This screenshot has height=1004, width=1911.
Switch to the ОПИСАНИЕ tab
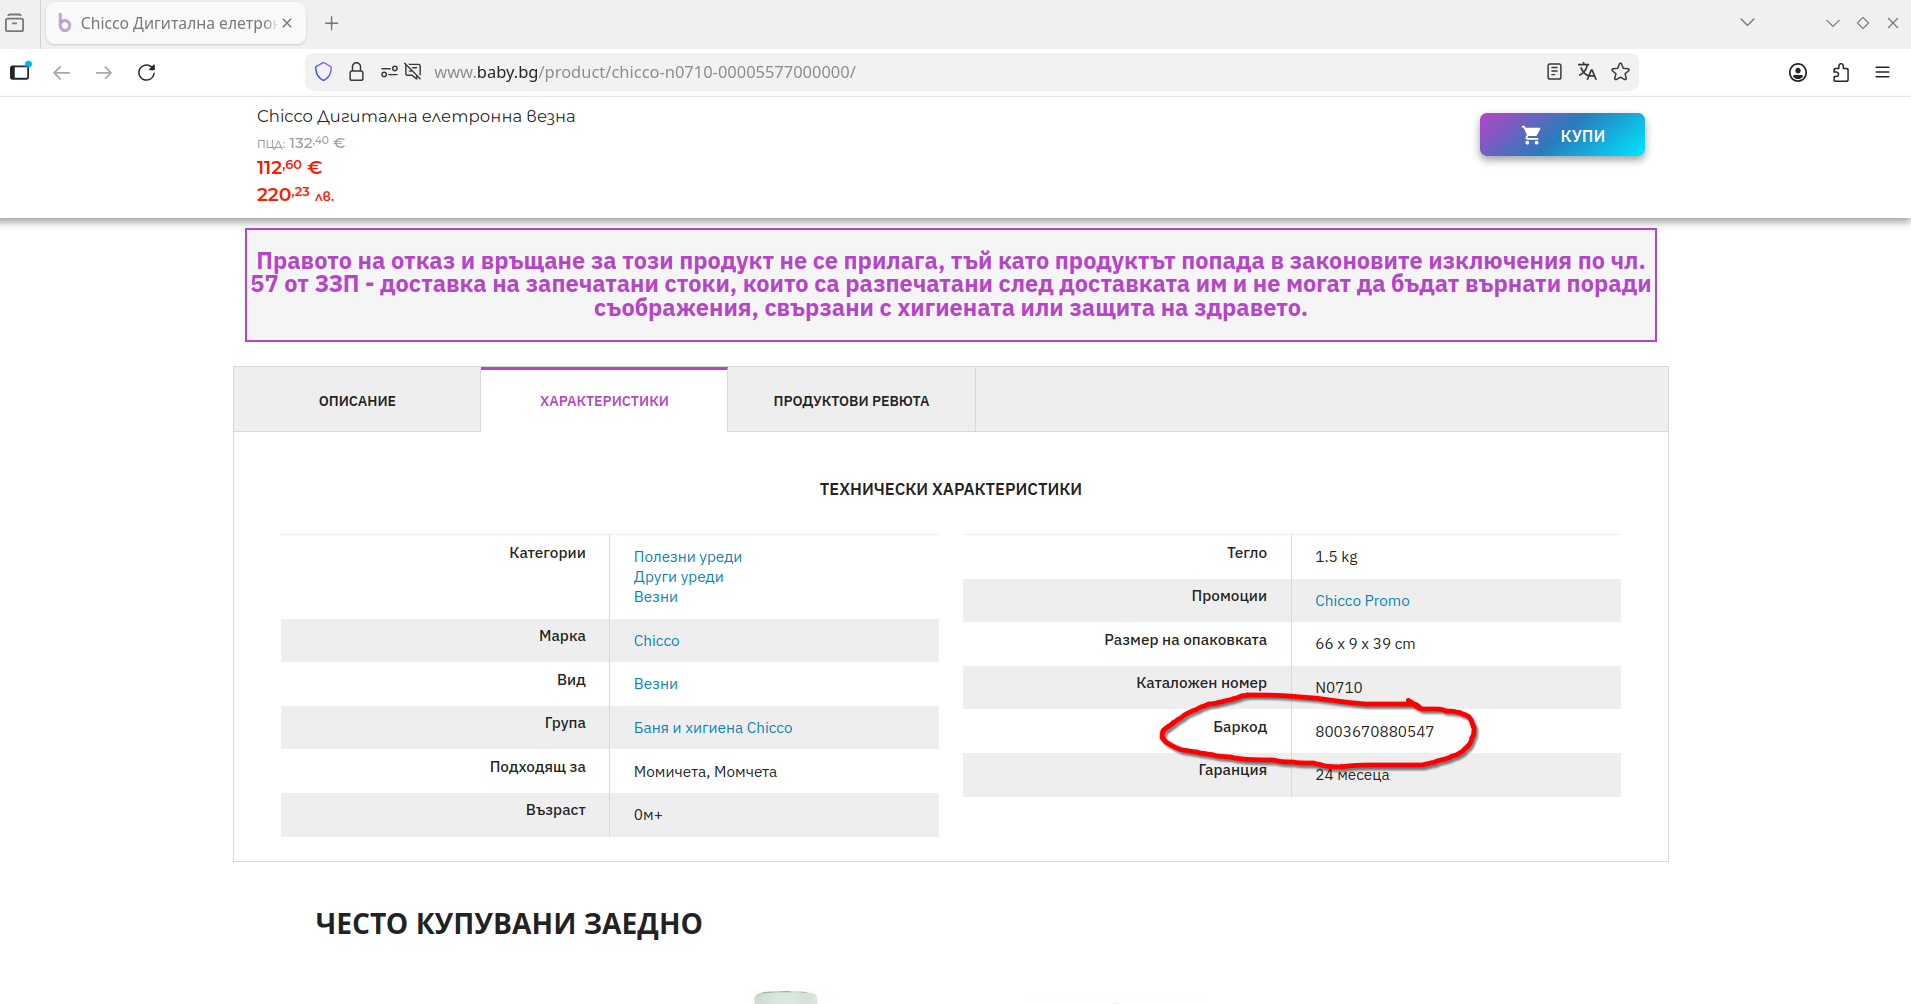(357, 401)
